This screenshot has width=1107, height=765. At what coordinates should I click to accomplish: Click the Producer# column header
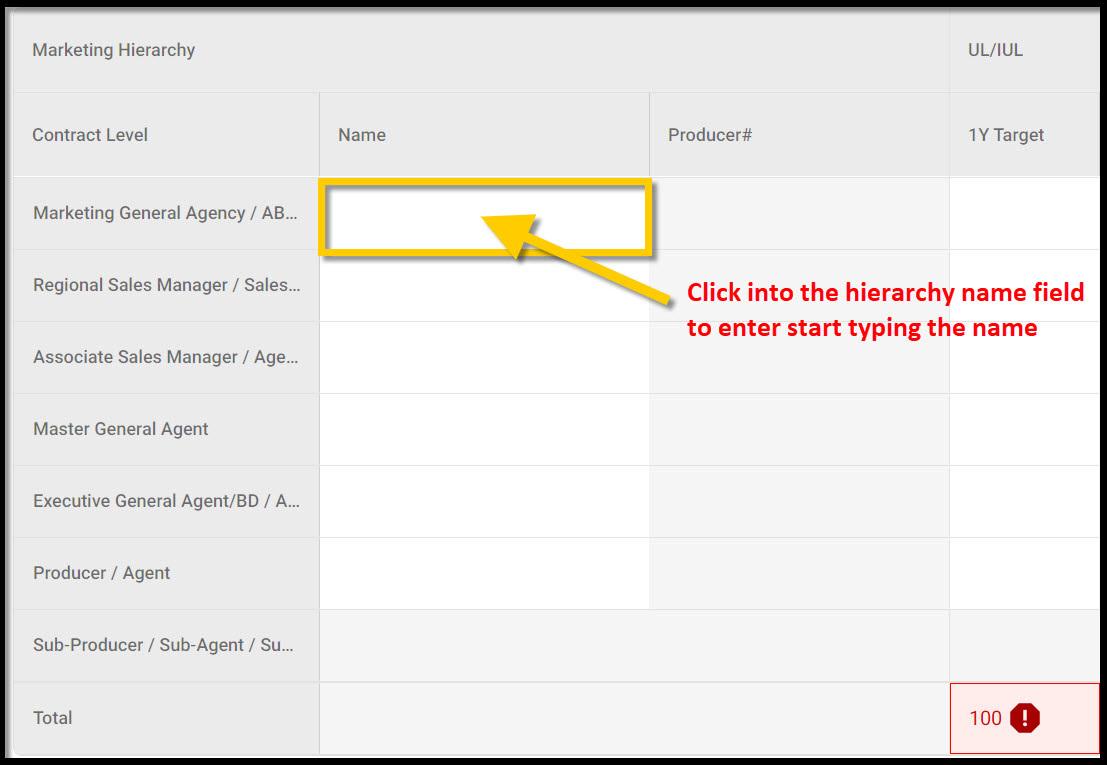[x=710, y=135]
